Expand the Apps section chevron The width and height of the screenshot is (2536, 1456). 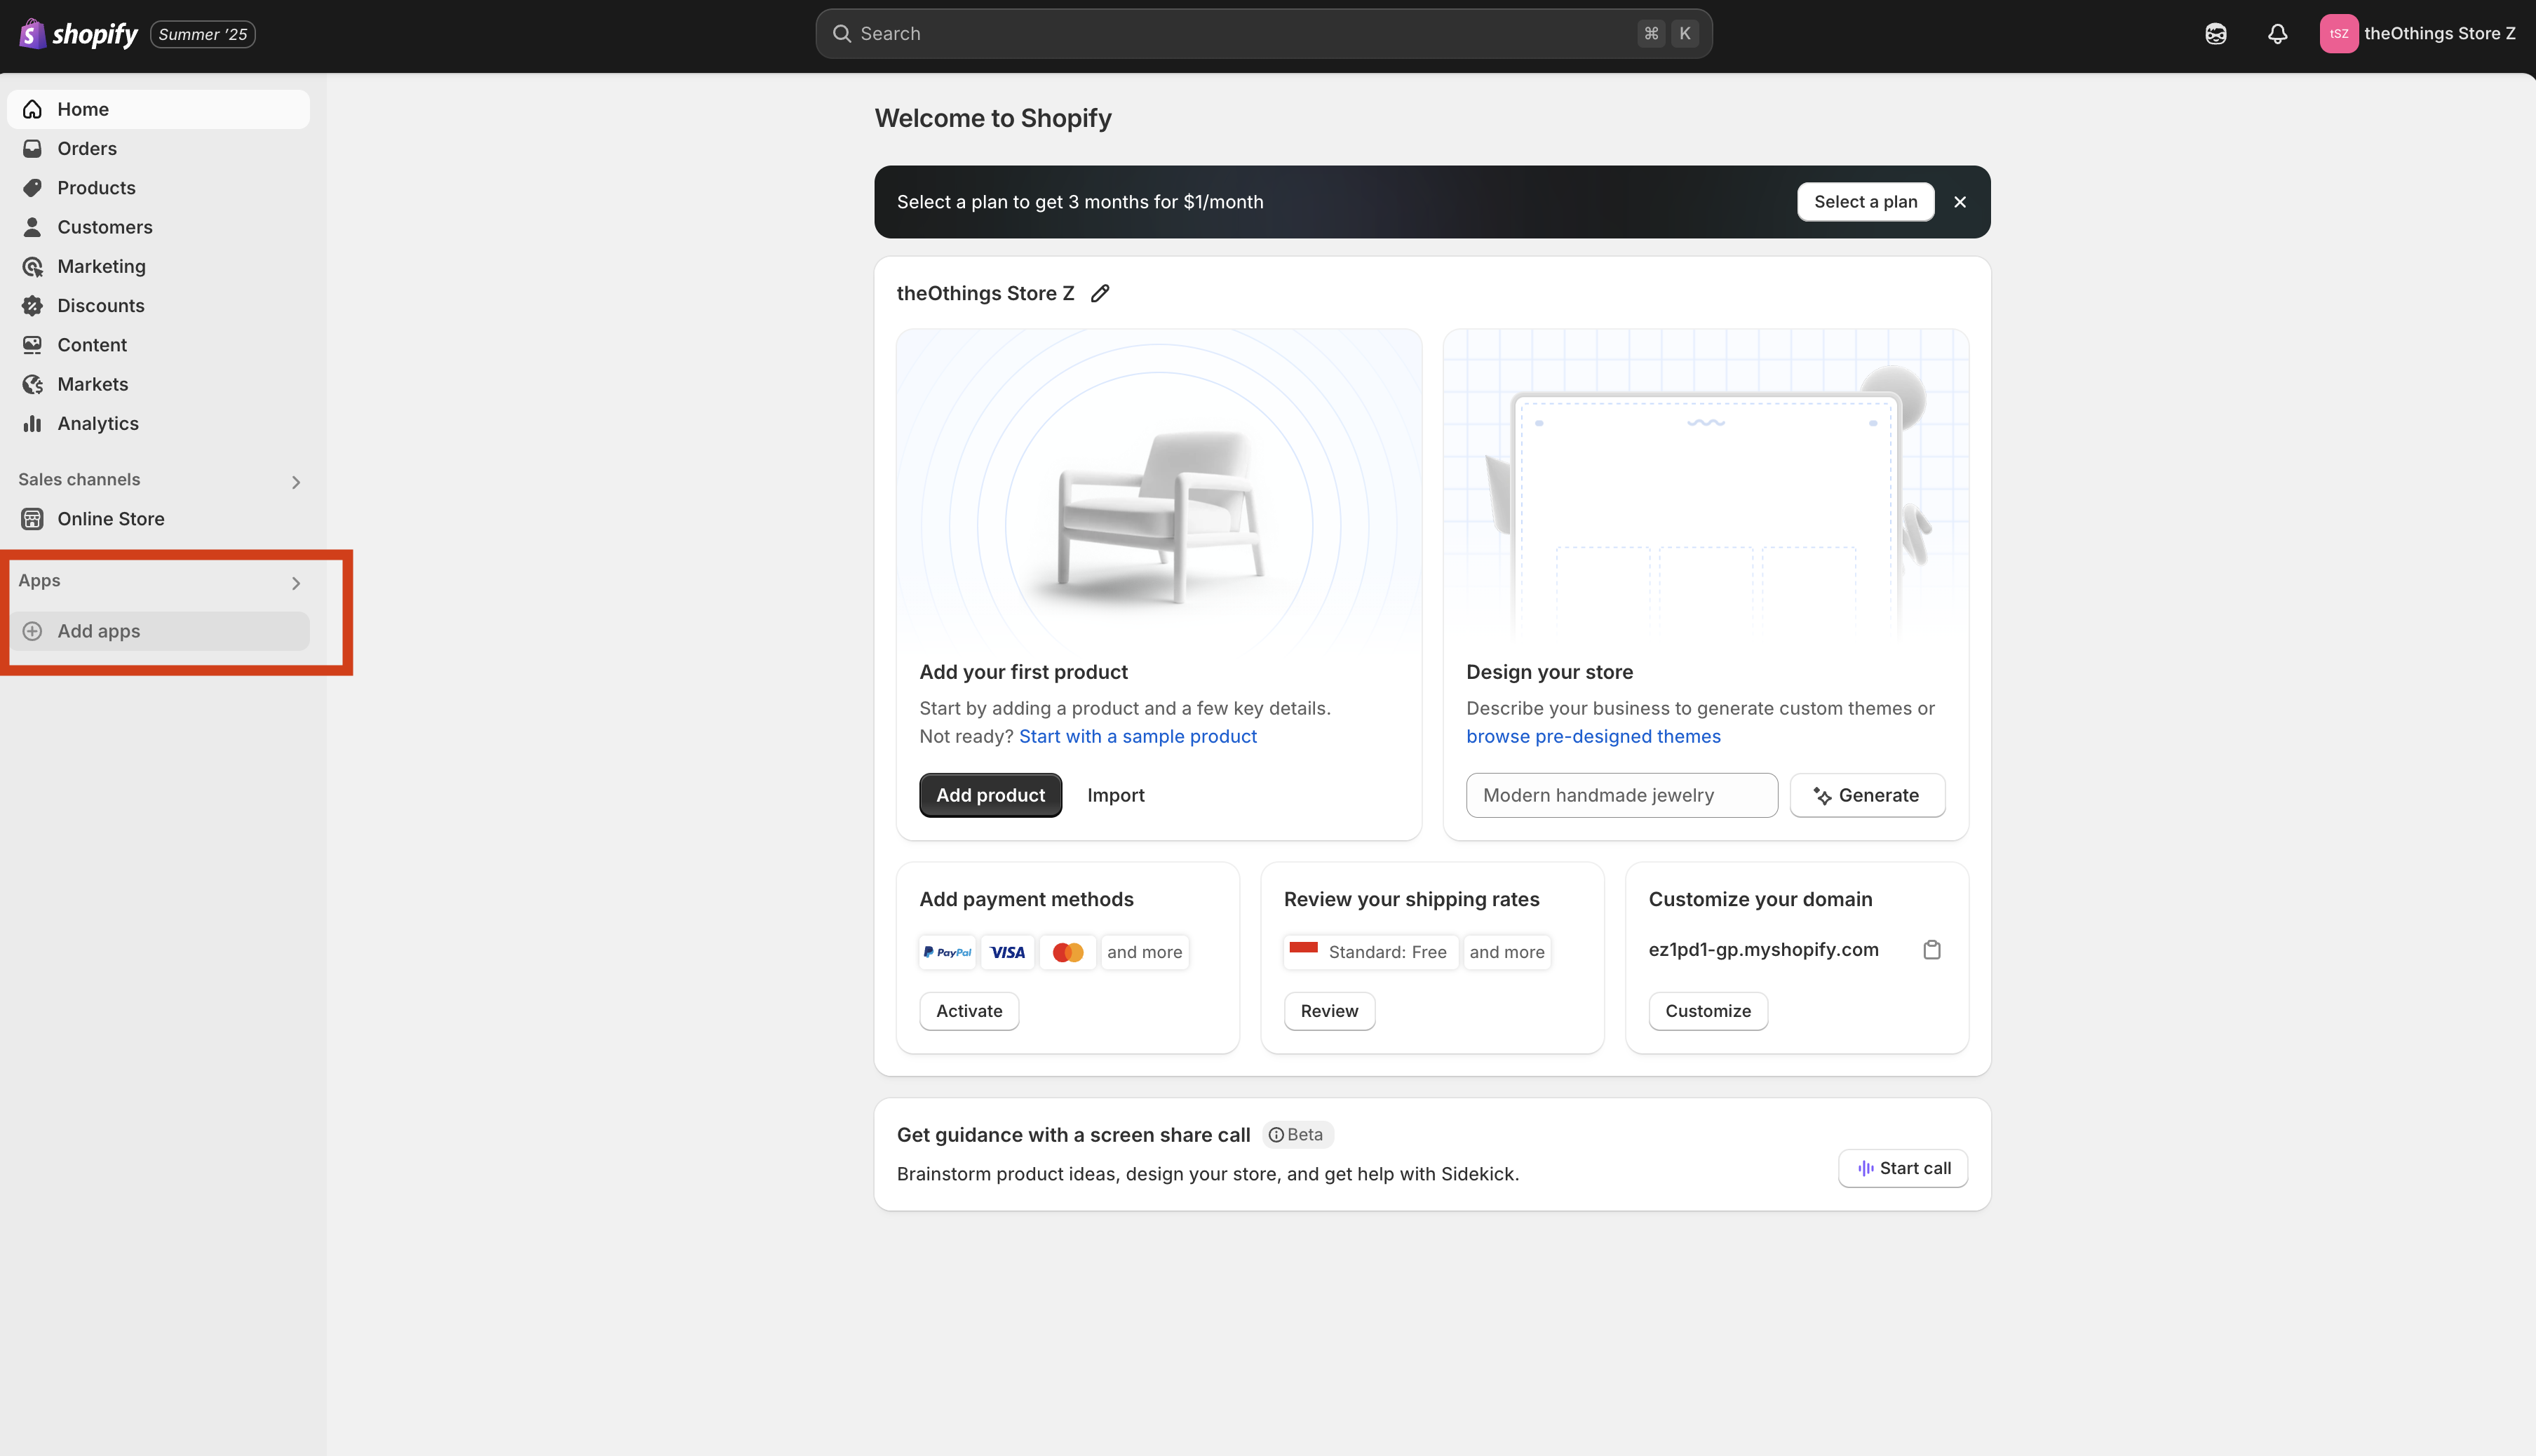point(295,583)
